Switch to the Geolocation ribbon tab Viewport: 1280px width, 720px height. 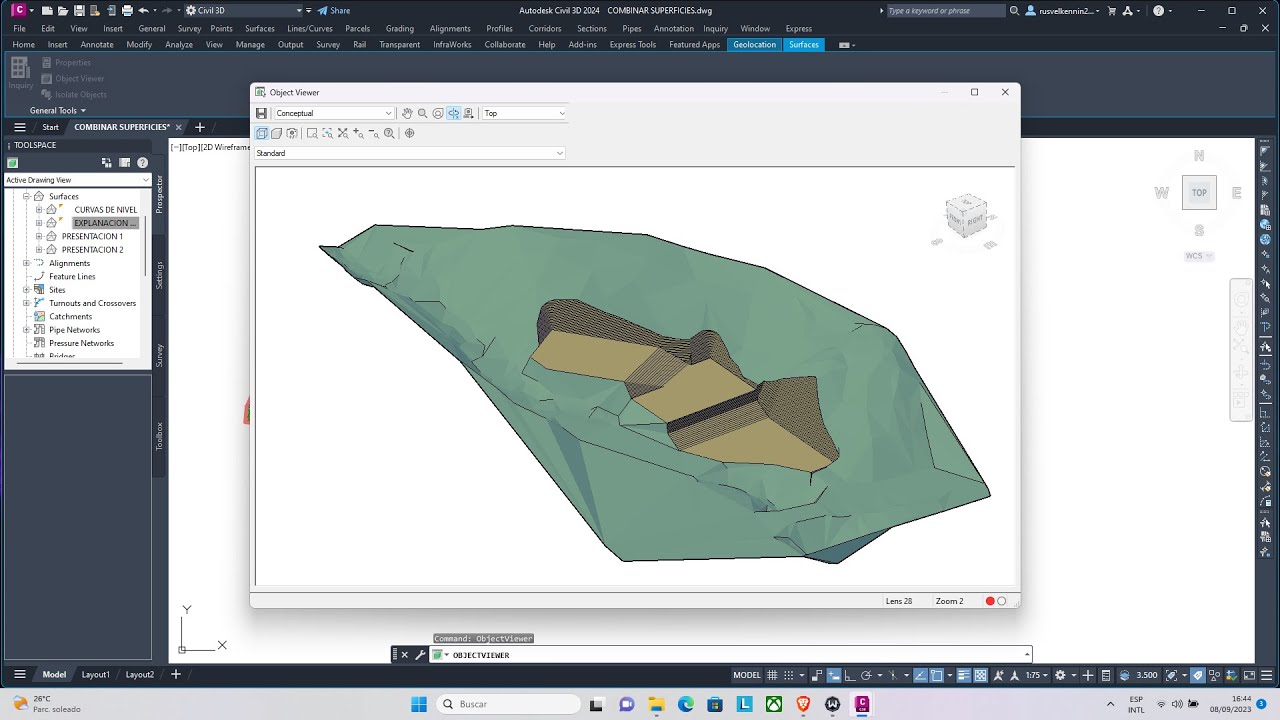[x=754, y=45]
